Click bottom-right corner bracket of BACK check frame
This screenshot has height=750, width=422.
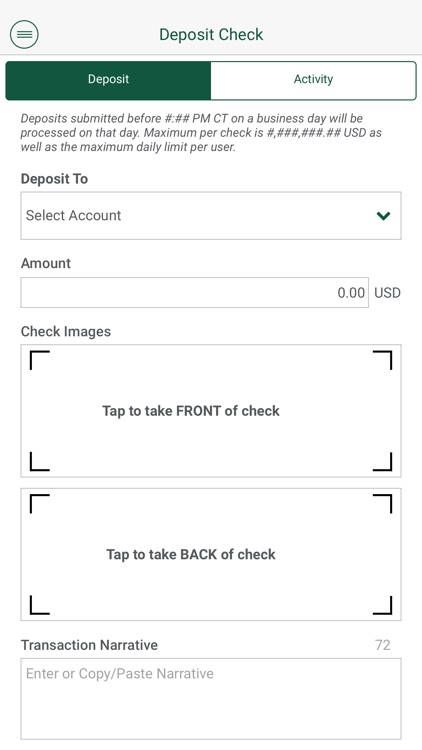click(x=382, y=605)
